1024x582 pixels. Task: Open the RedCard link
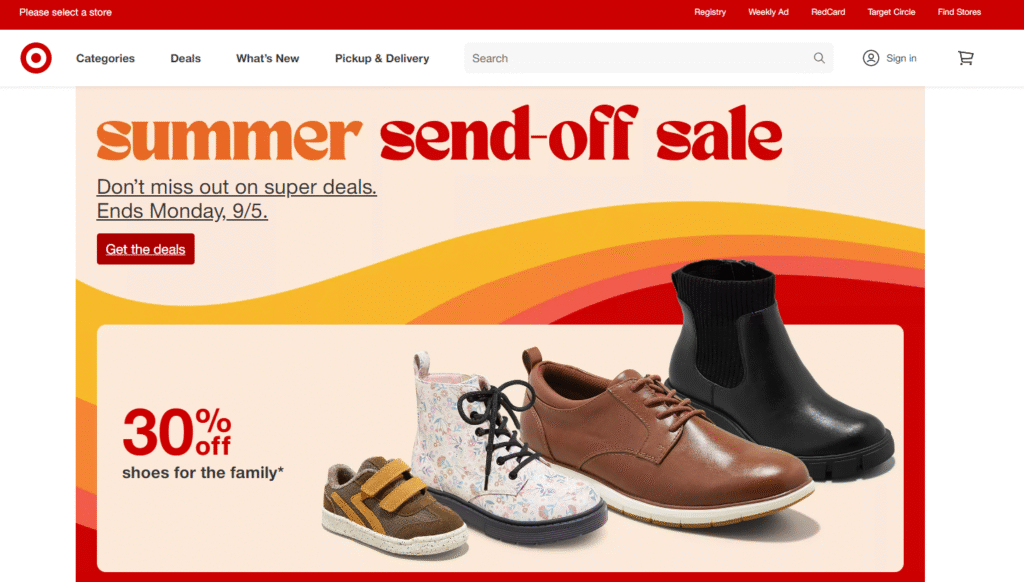(x=828, y=12)
